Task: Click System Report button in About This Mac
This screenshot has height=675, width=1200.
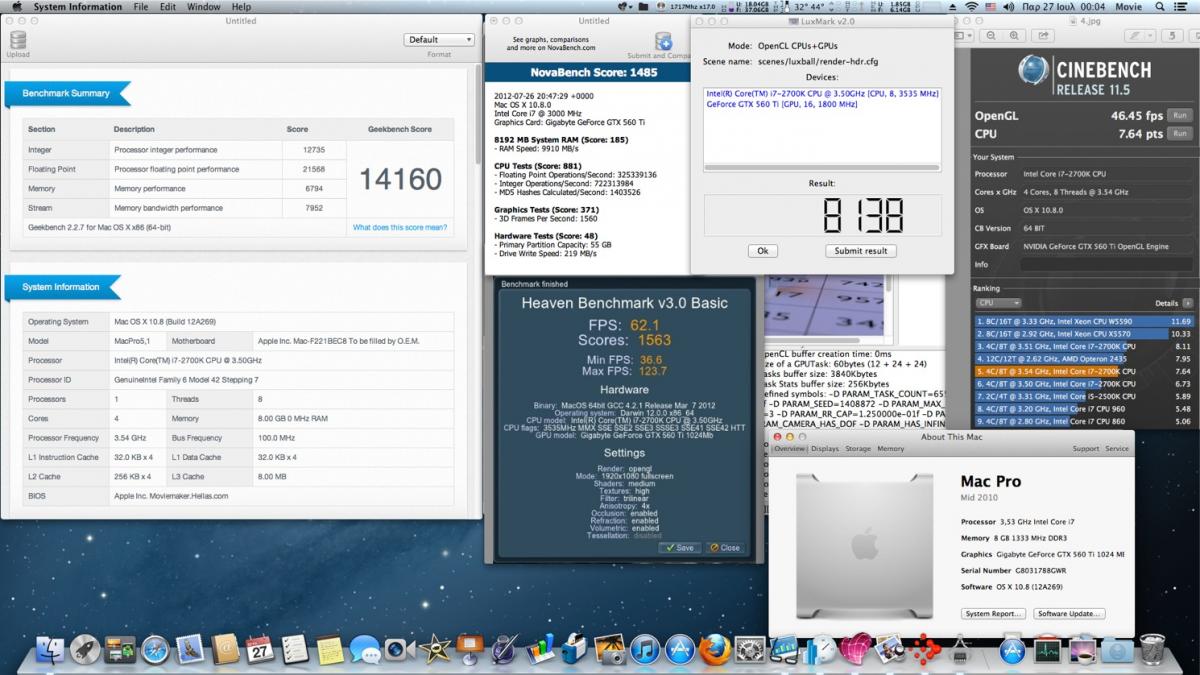Action: coord(994,614)
